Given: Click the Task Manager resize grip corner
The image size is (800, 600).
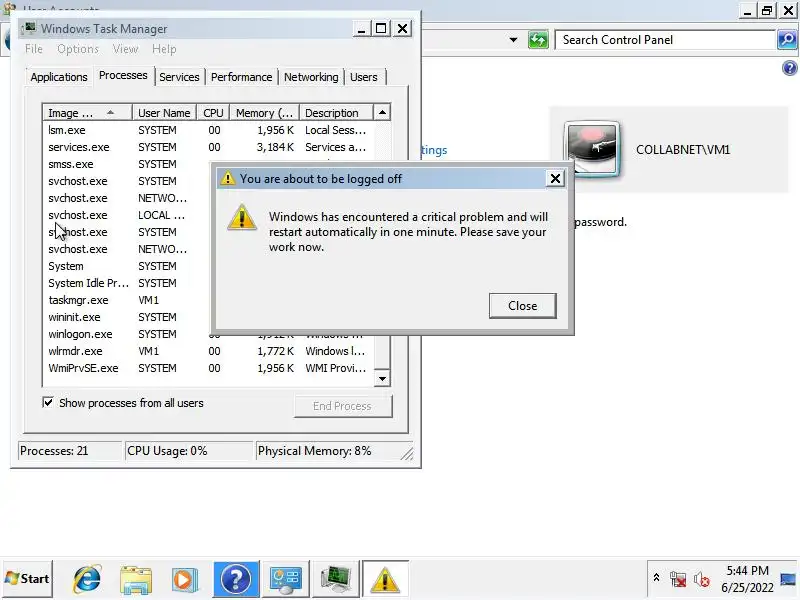Looking at the screenshot, I should (x=407, y=454).
